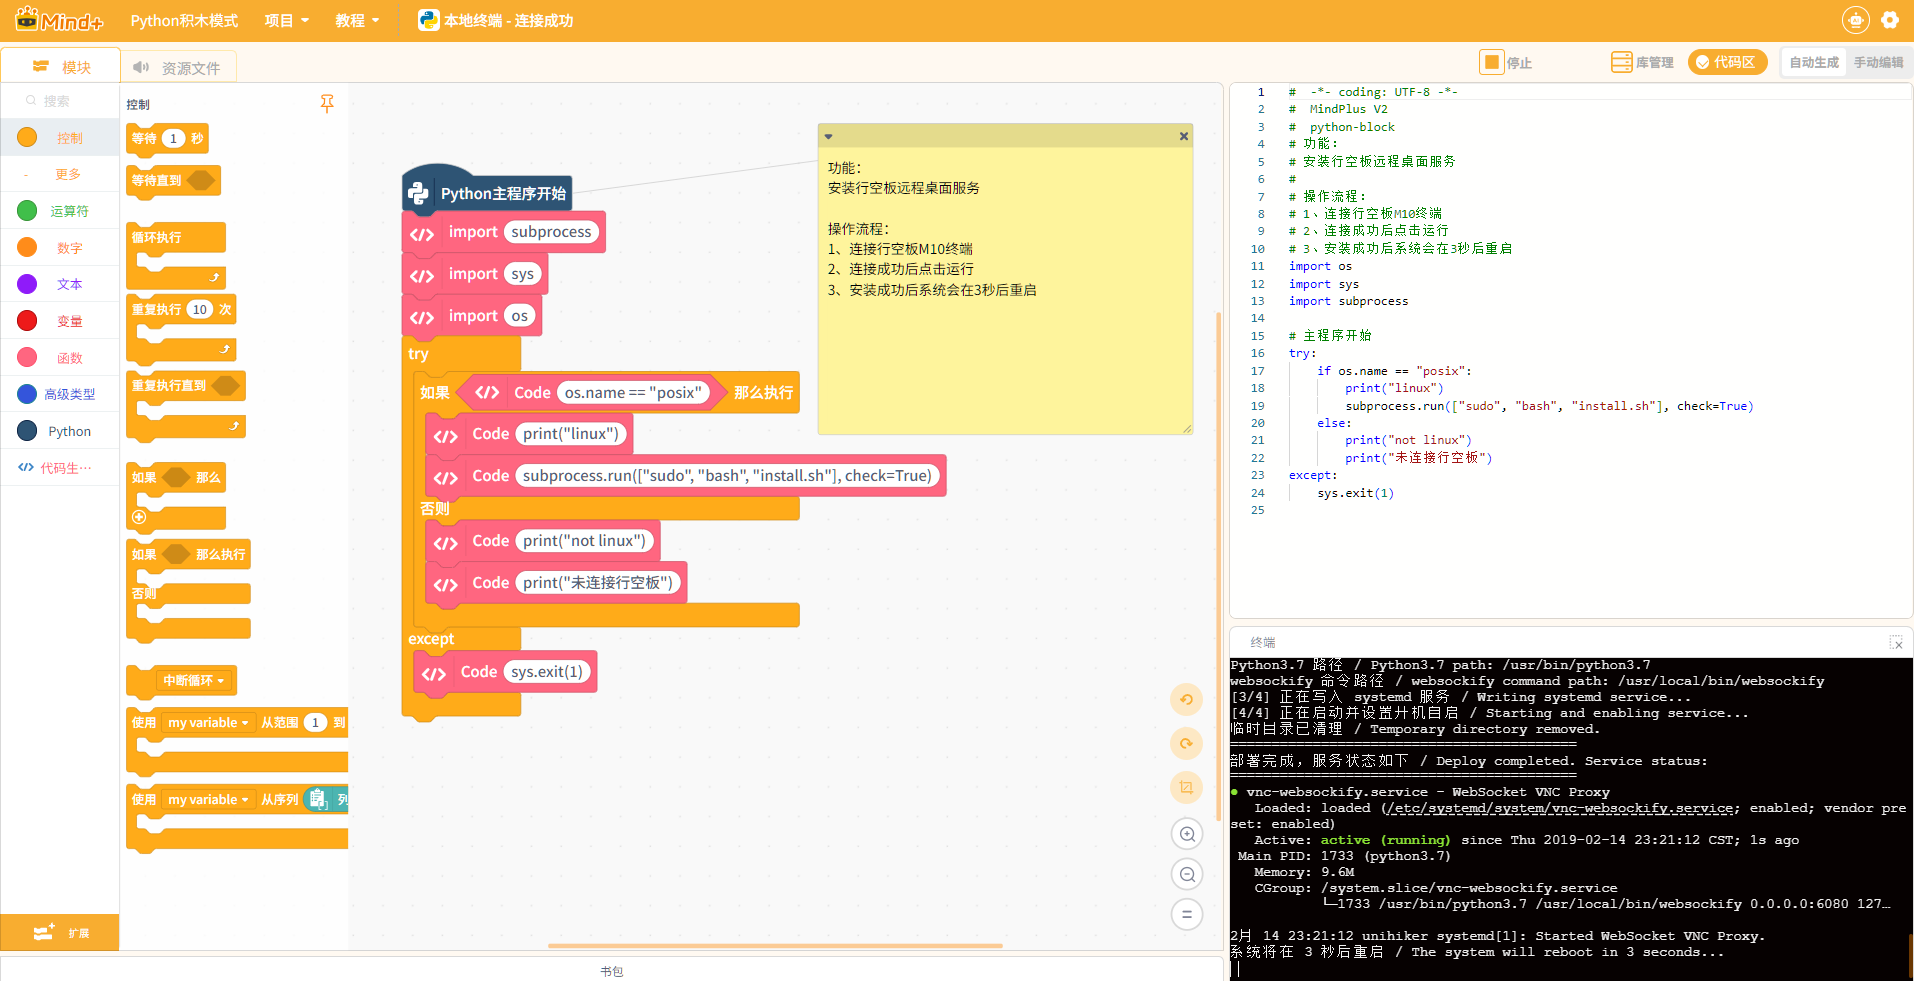Viewport: 1914px width, 981px height.
Task: Click the undo arrow on the canvas
Action: pyautogui.click(x=1186, y=700)
